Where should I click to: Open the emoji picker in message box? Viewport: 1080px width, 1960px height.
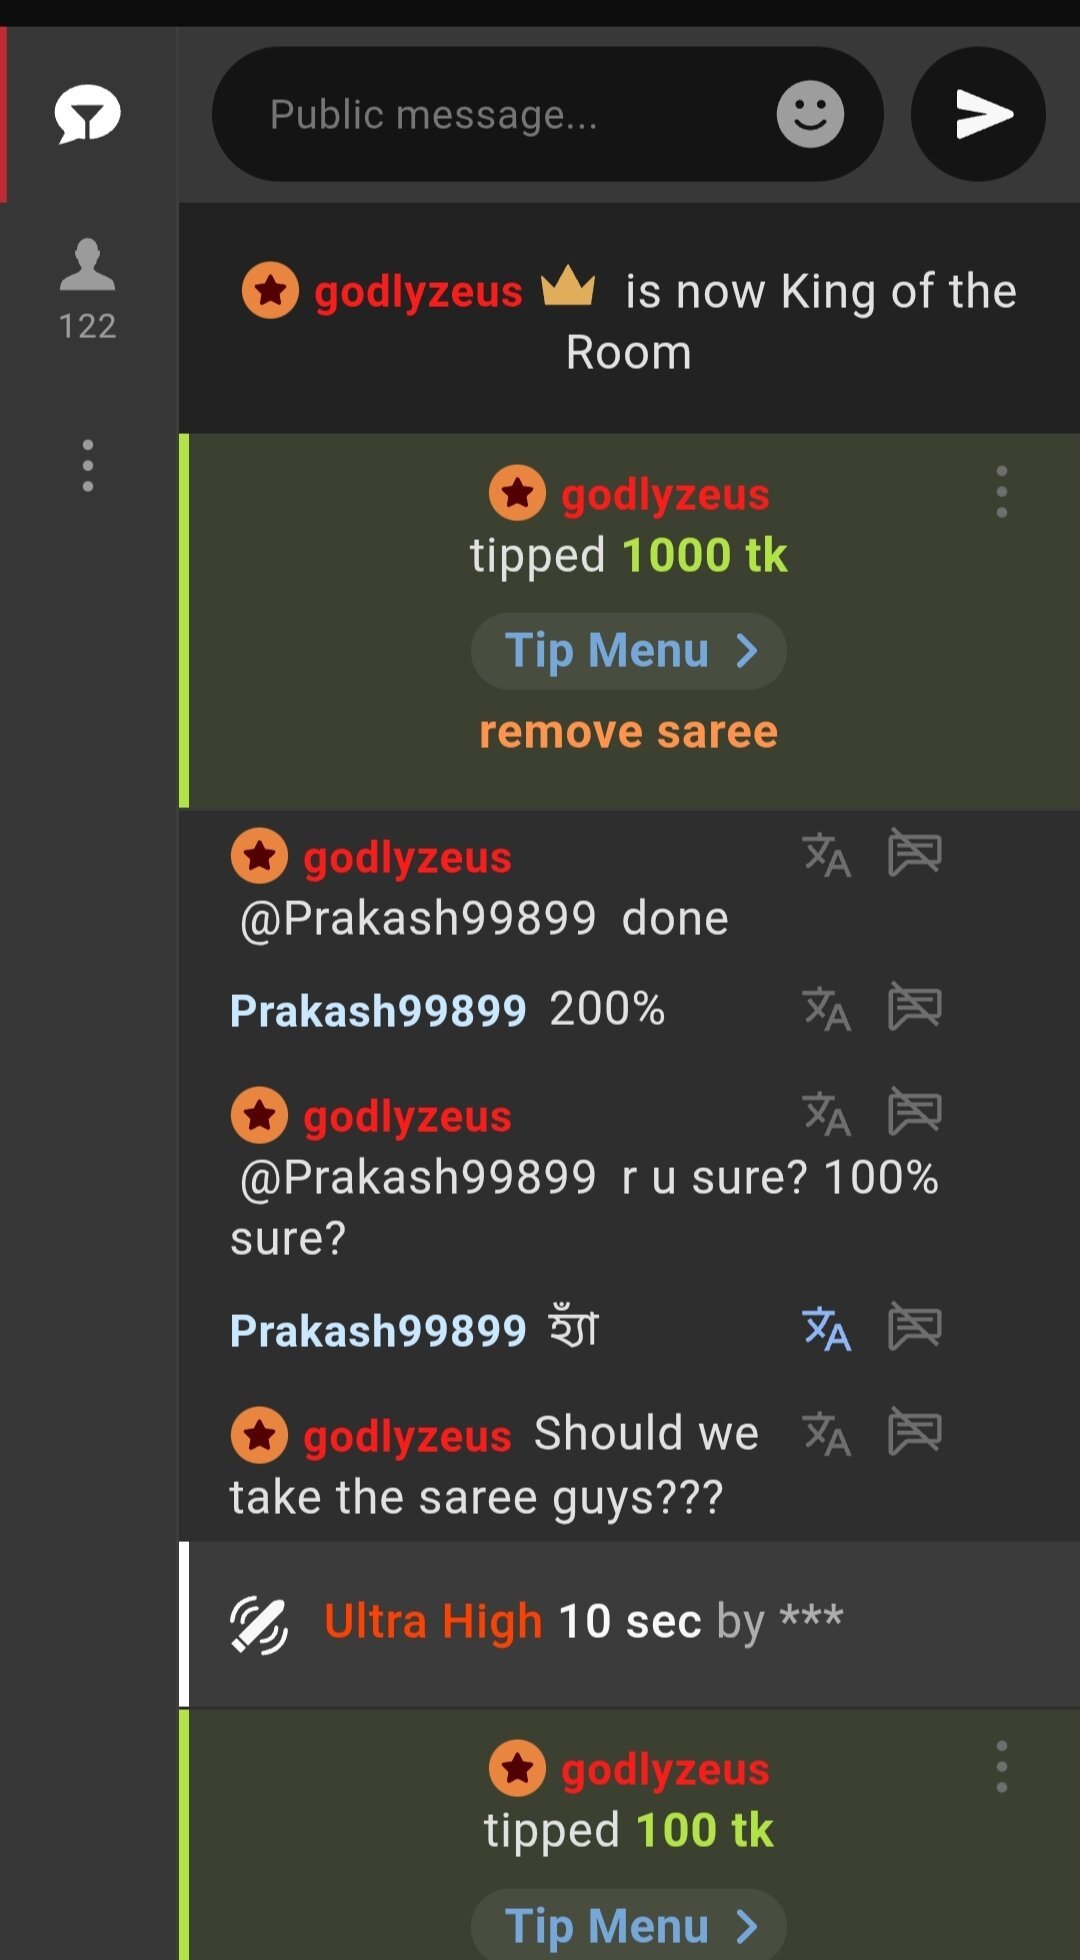[810, 114]
